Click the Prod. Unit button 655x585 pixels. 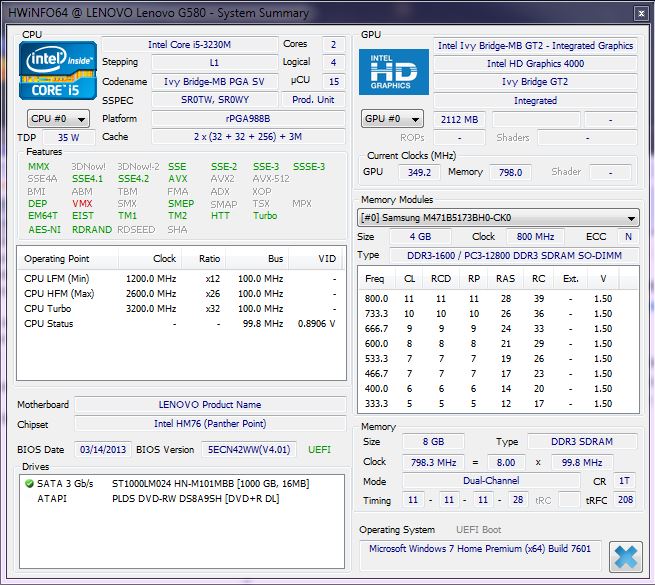313,100
